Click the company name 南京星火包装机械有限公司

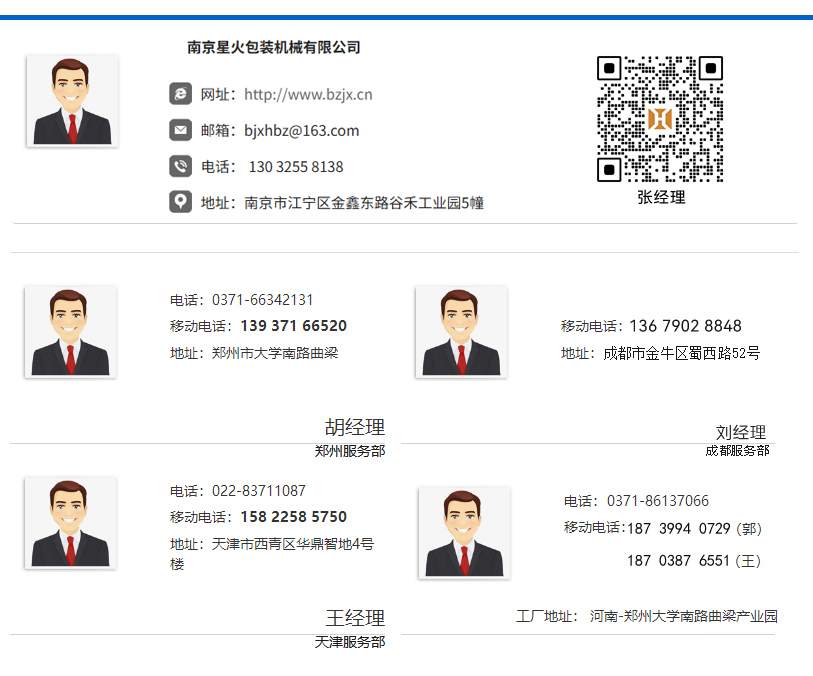[274, 47]
